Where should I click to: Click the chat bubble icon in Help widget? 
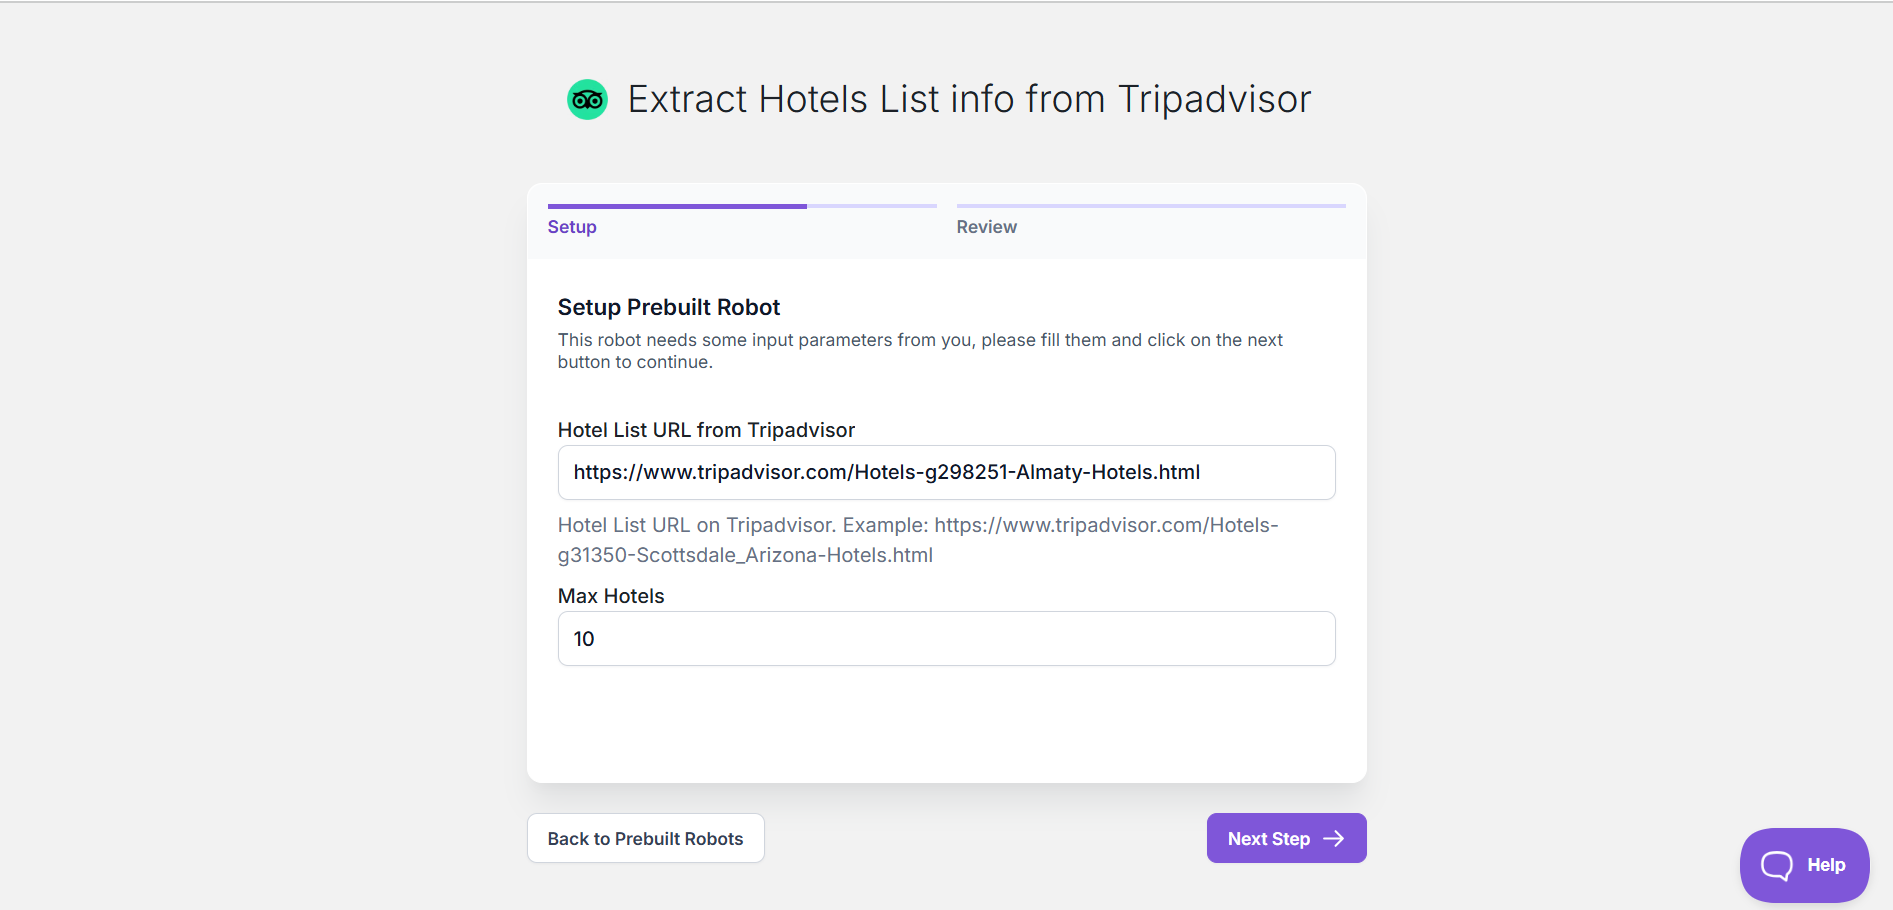point(1777,866)
